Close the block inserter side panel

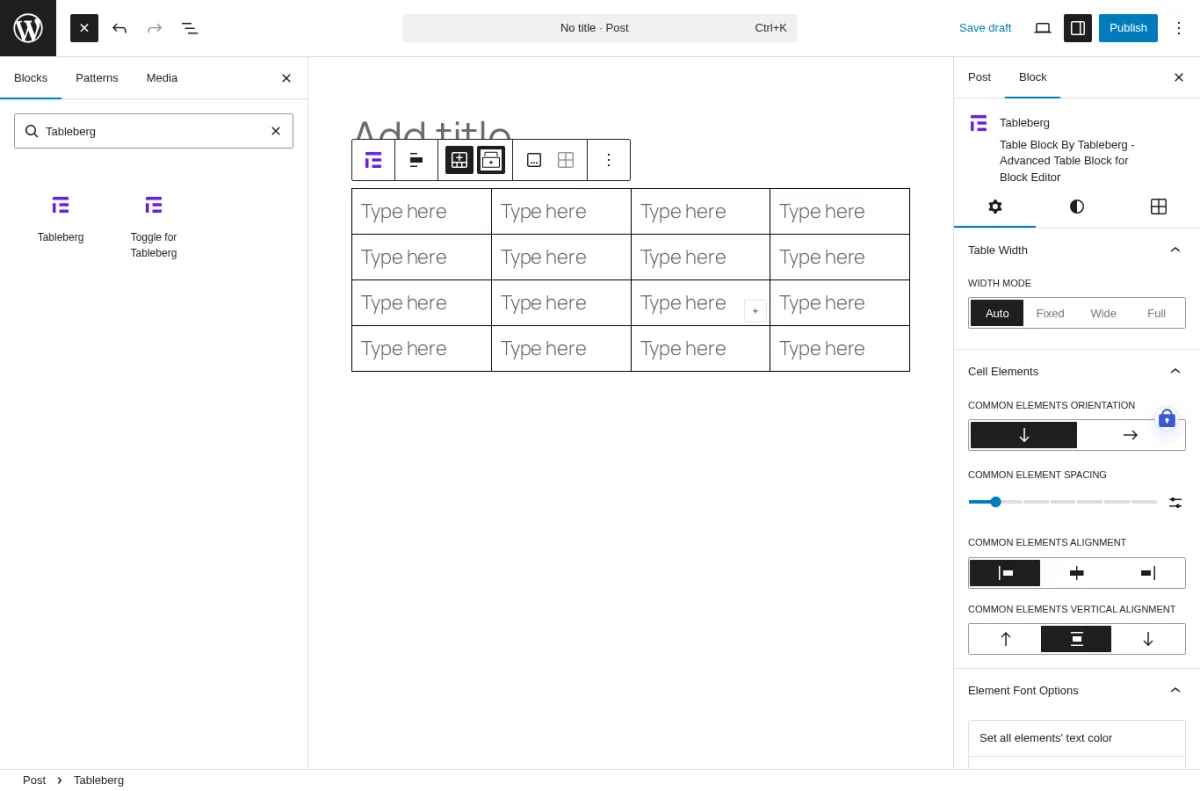[x=286, y=78]
